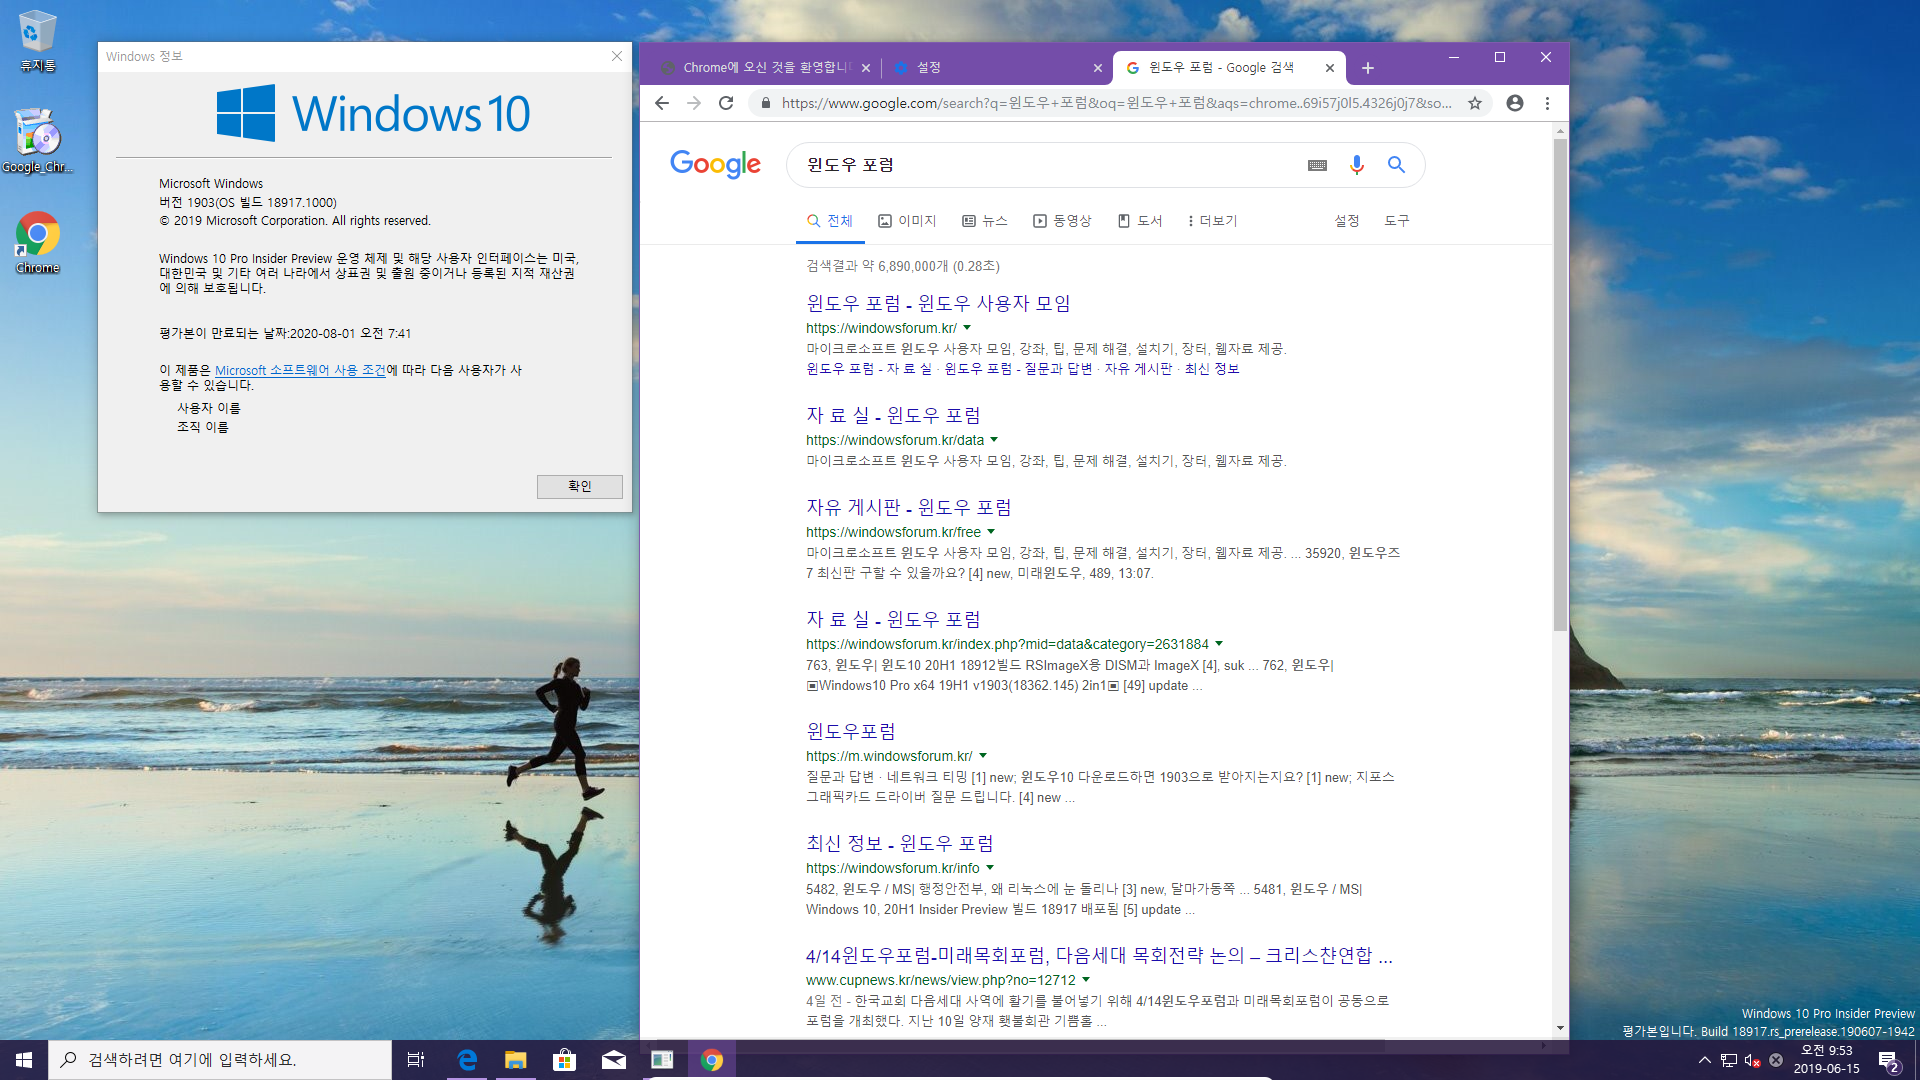Open result '자유 게시판 - 윈도우 포럼'
The height and width of the screenshot is (1080, 1920).
[x=909, y=507]
